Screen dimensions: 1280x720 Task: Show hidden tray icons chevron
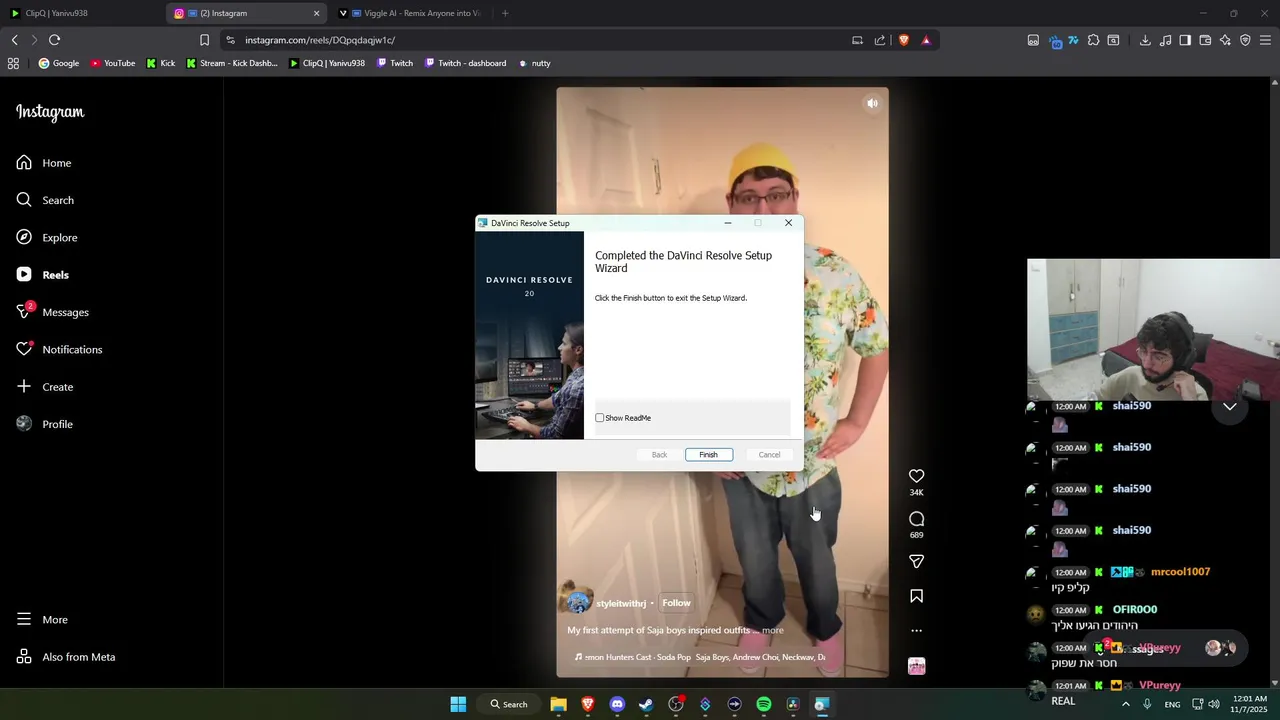pyautogui.click(x=1125, y=704)
